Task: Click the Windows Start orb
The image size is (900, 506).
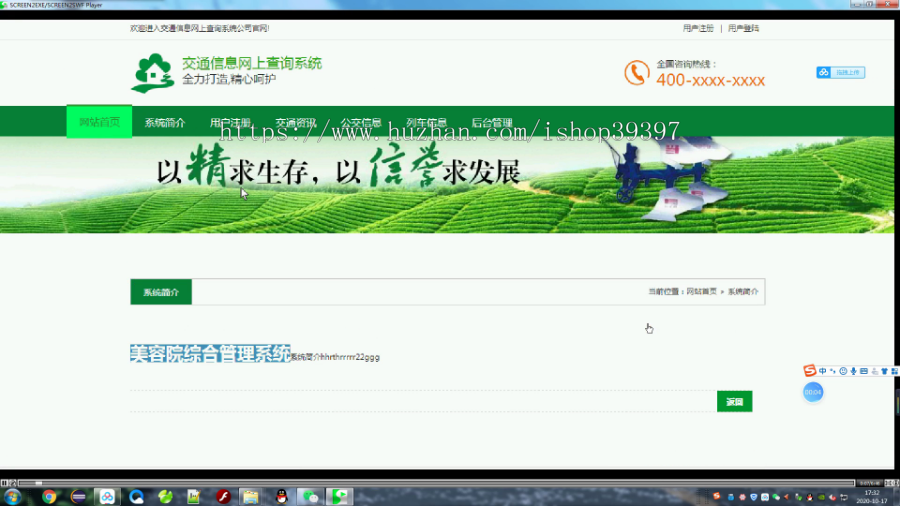Action: (x=13, y=496)
